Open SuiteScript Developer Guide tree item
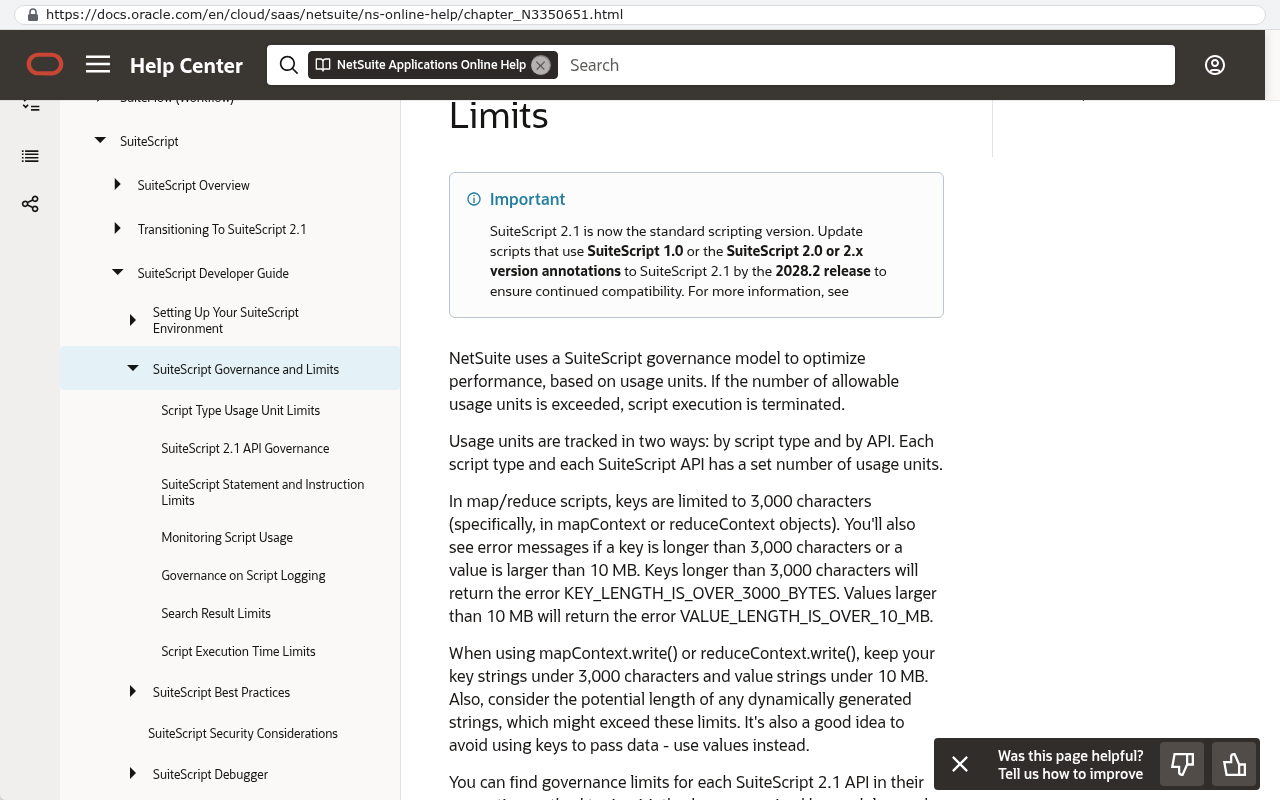 [213, 273]
